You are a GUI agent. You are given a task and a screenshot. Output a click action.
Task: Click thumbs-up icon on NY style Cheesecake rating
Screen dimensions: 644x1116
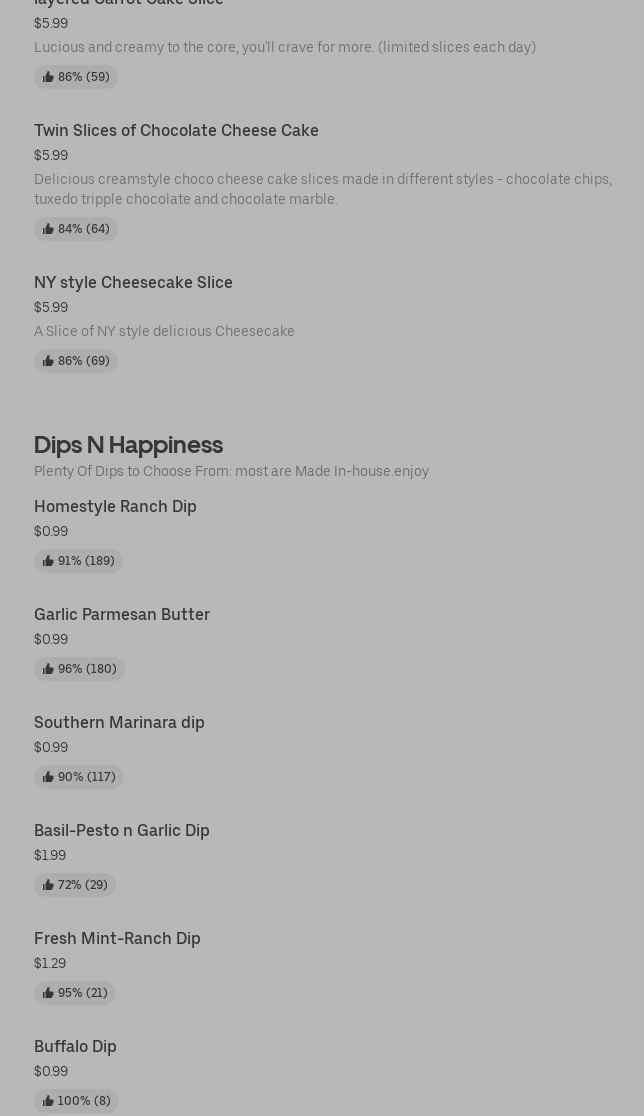point(48,361)
